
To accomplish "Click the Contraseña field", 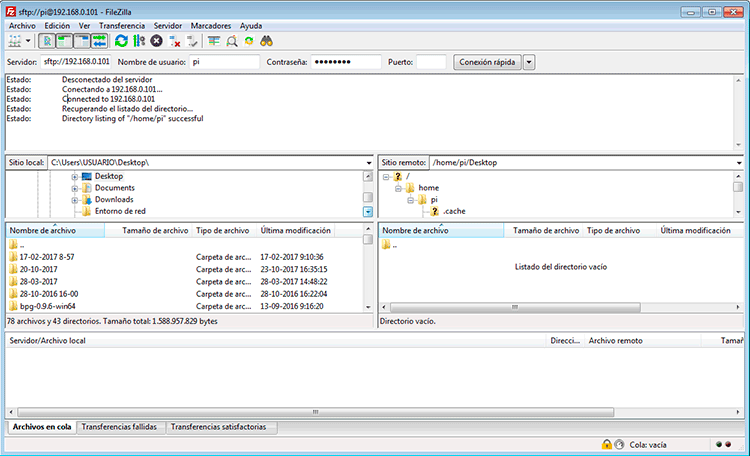I will [x=346, y=62].
